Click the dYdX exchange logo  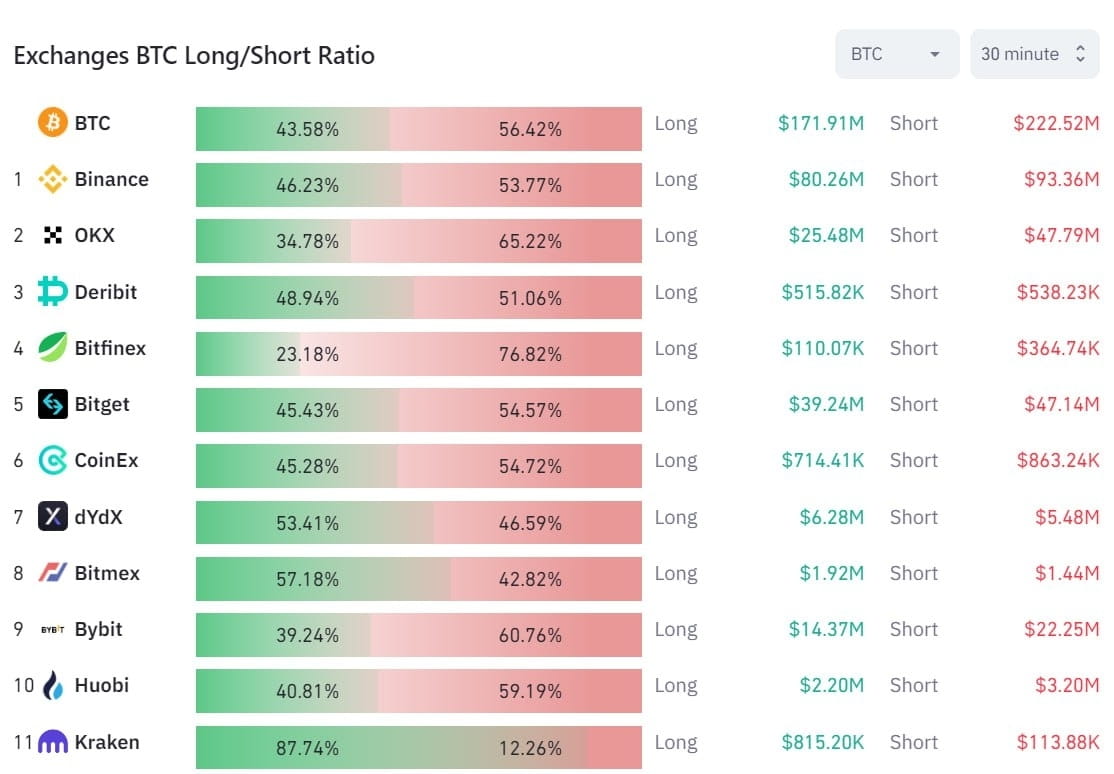(x=52, y=517)
